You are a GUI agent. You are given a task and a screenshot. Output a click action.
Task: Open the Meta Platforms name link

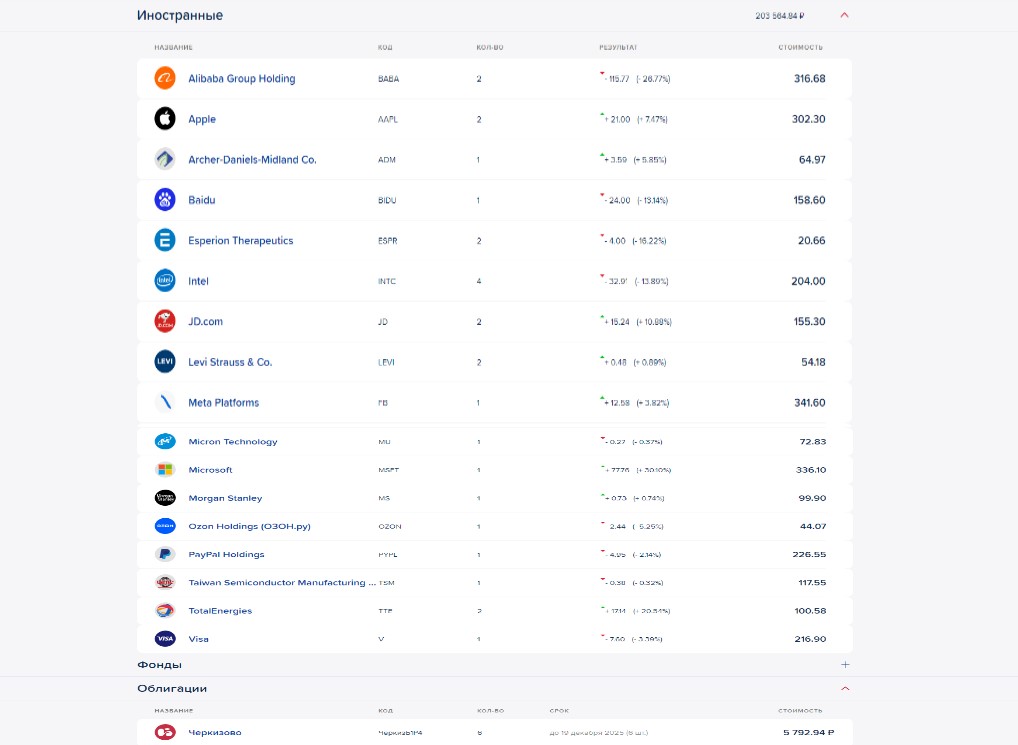[223, 402]
